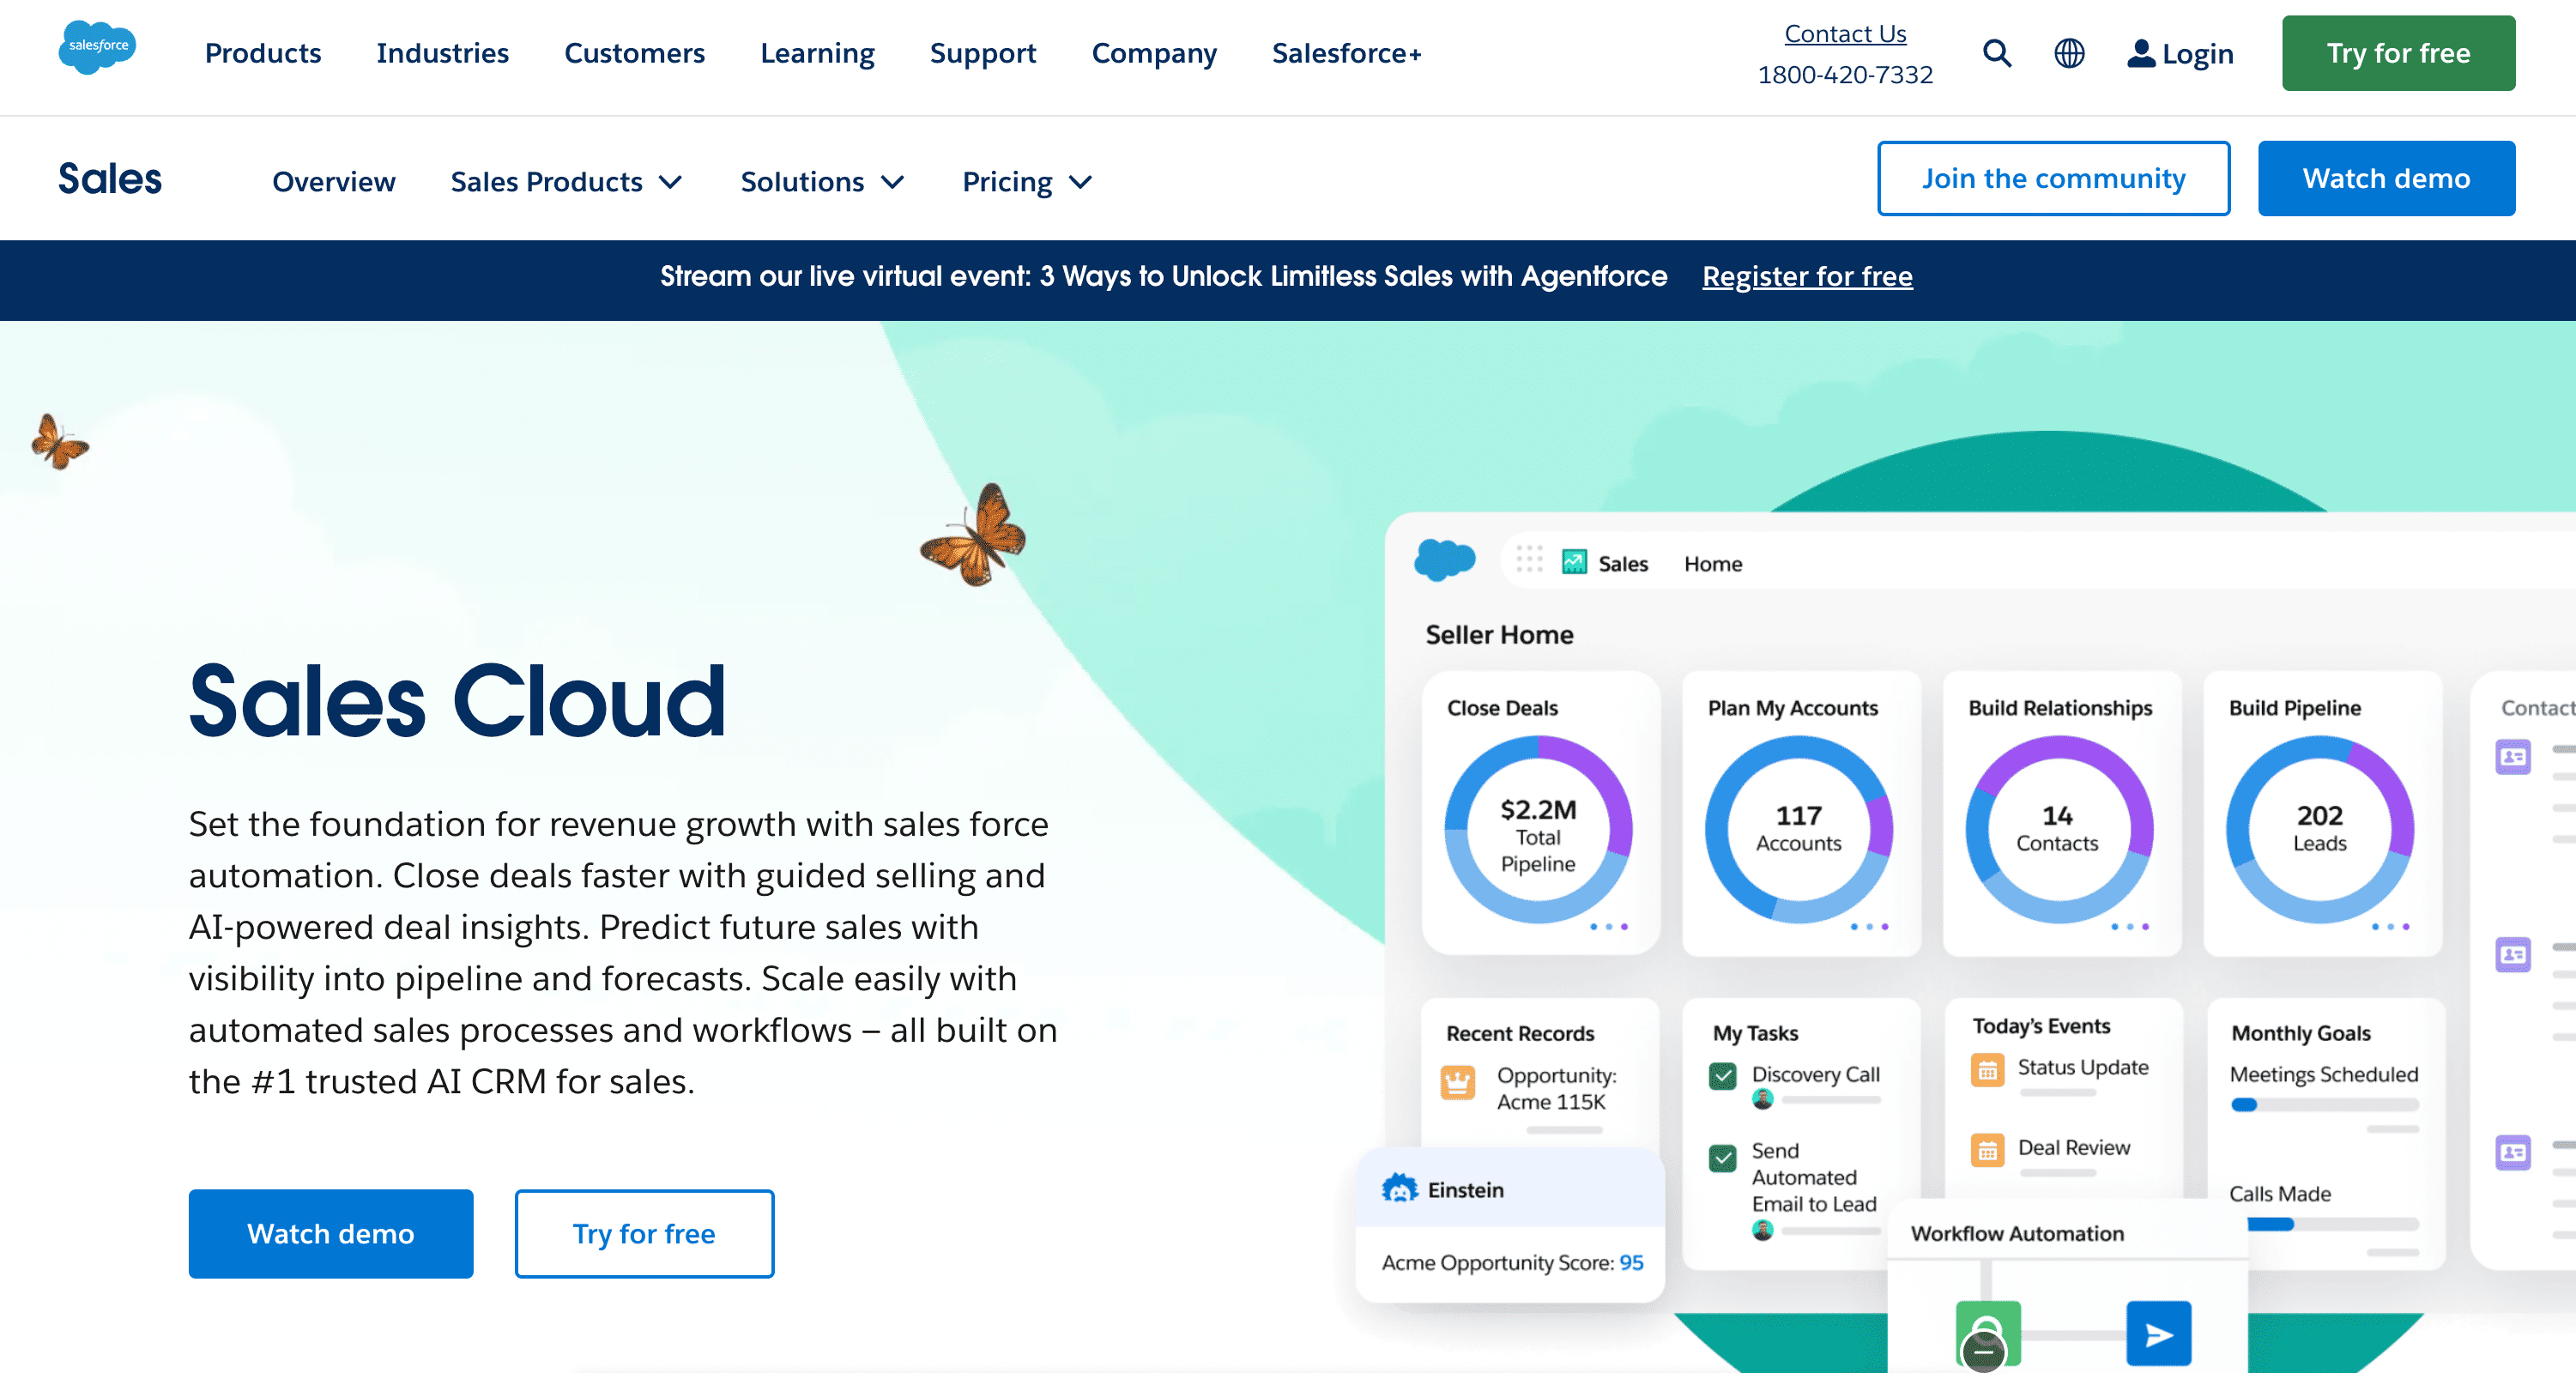
Task: Click the Meetings Scheduled progress bar
Action: coord(2324,1105)
